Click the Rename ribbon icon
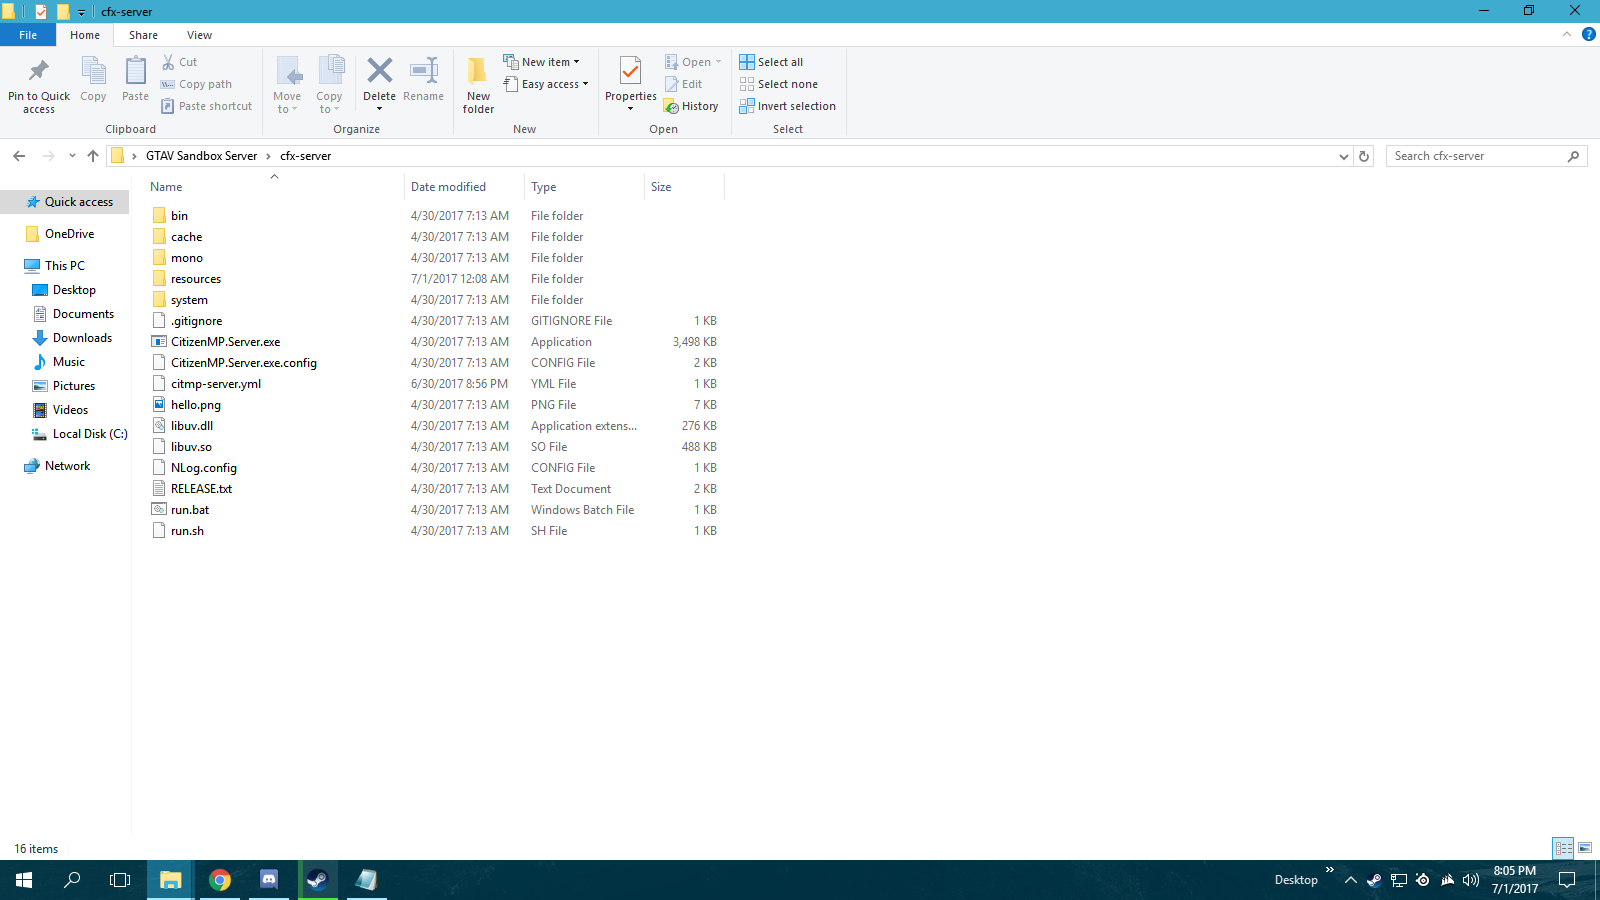This screenshot has width=1600, height=900. pos(424,80)
